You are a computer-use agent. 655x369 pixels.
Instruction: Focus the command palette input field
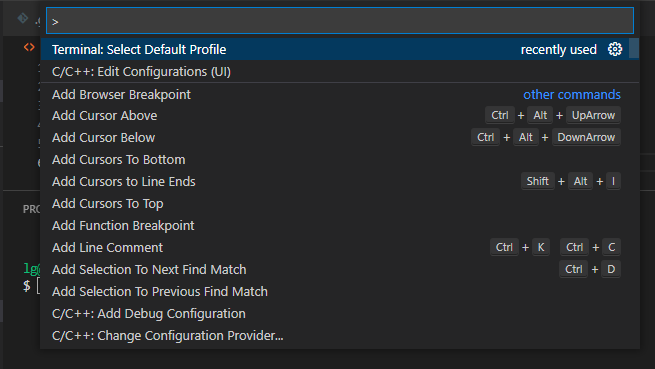(x=340, y=20)
